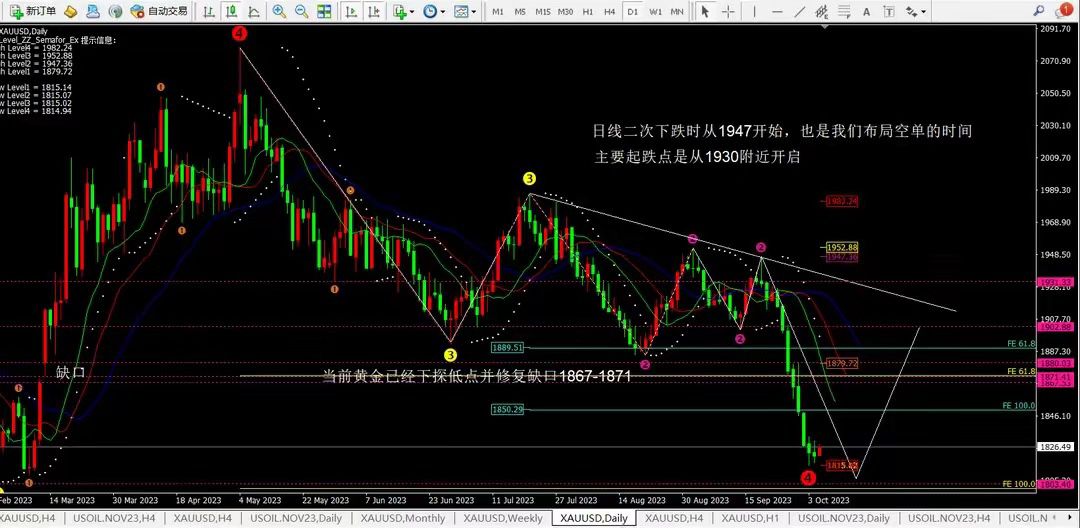Zoom in on the chart
Screen dimensions: 1080x528
click(279, 12)
